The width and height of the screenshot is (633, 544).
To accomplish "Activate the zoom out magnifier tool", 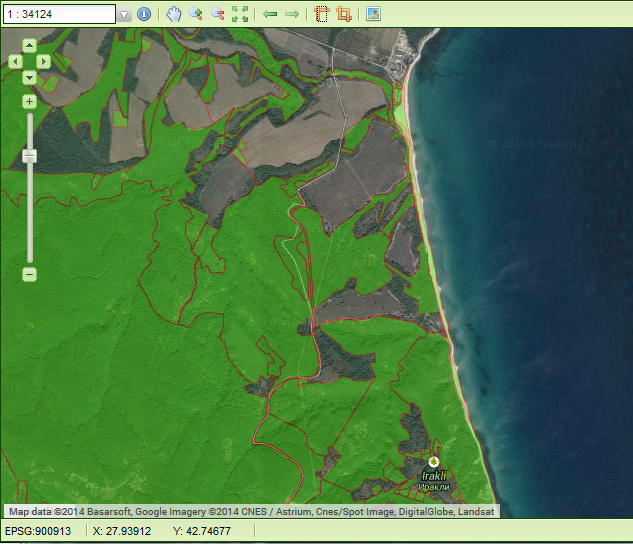I will coord(217,14).
